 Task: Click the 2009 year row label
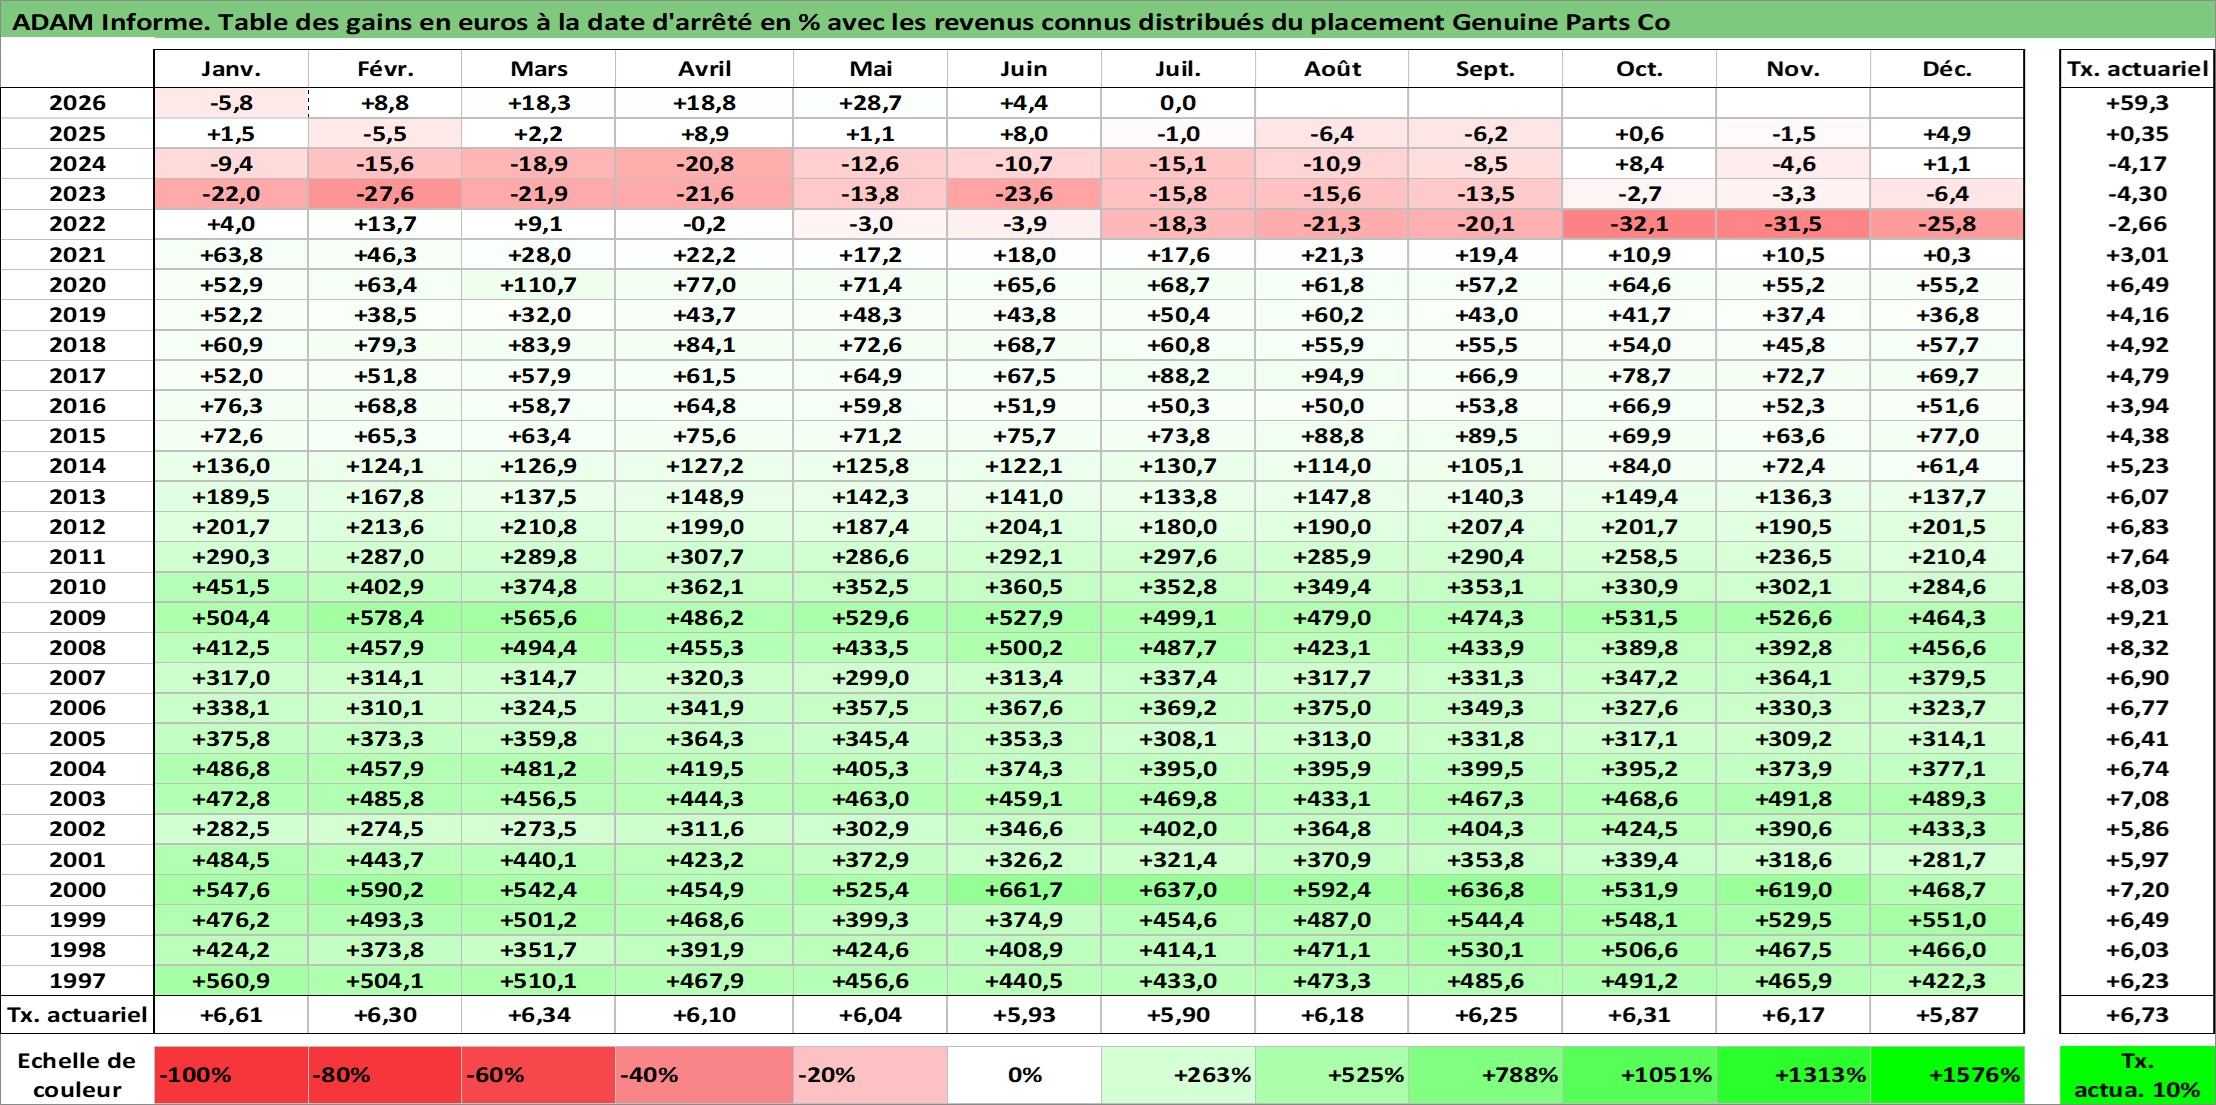(77, 617)
